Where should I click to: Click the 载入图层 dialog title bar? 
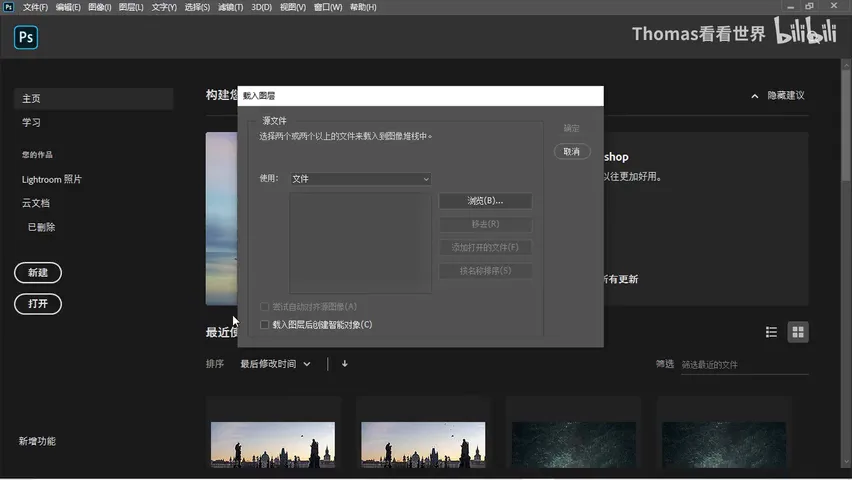tap(421, 96)
